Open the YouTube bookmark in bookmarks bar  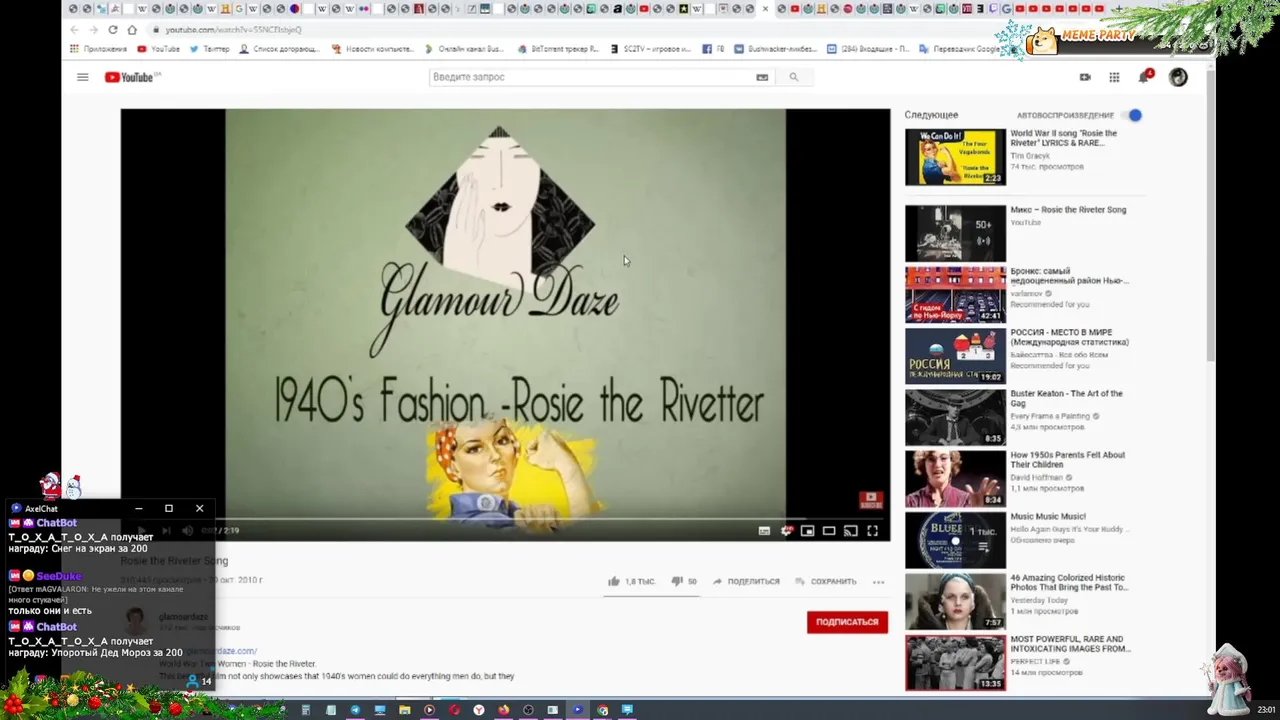pyautogui.click(x=159, y=49)
